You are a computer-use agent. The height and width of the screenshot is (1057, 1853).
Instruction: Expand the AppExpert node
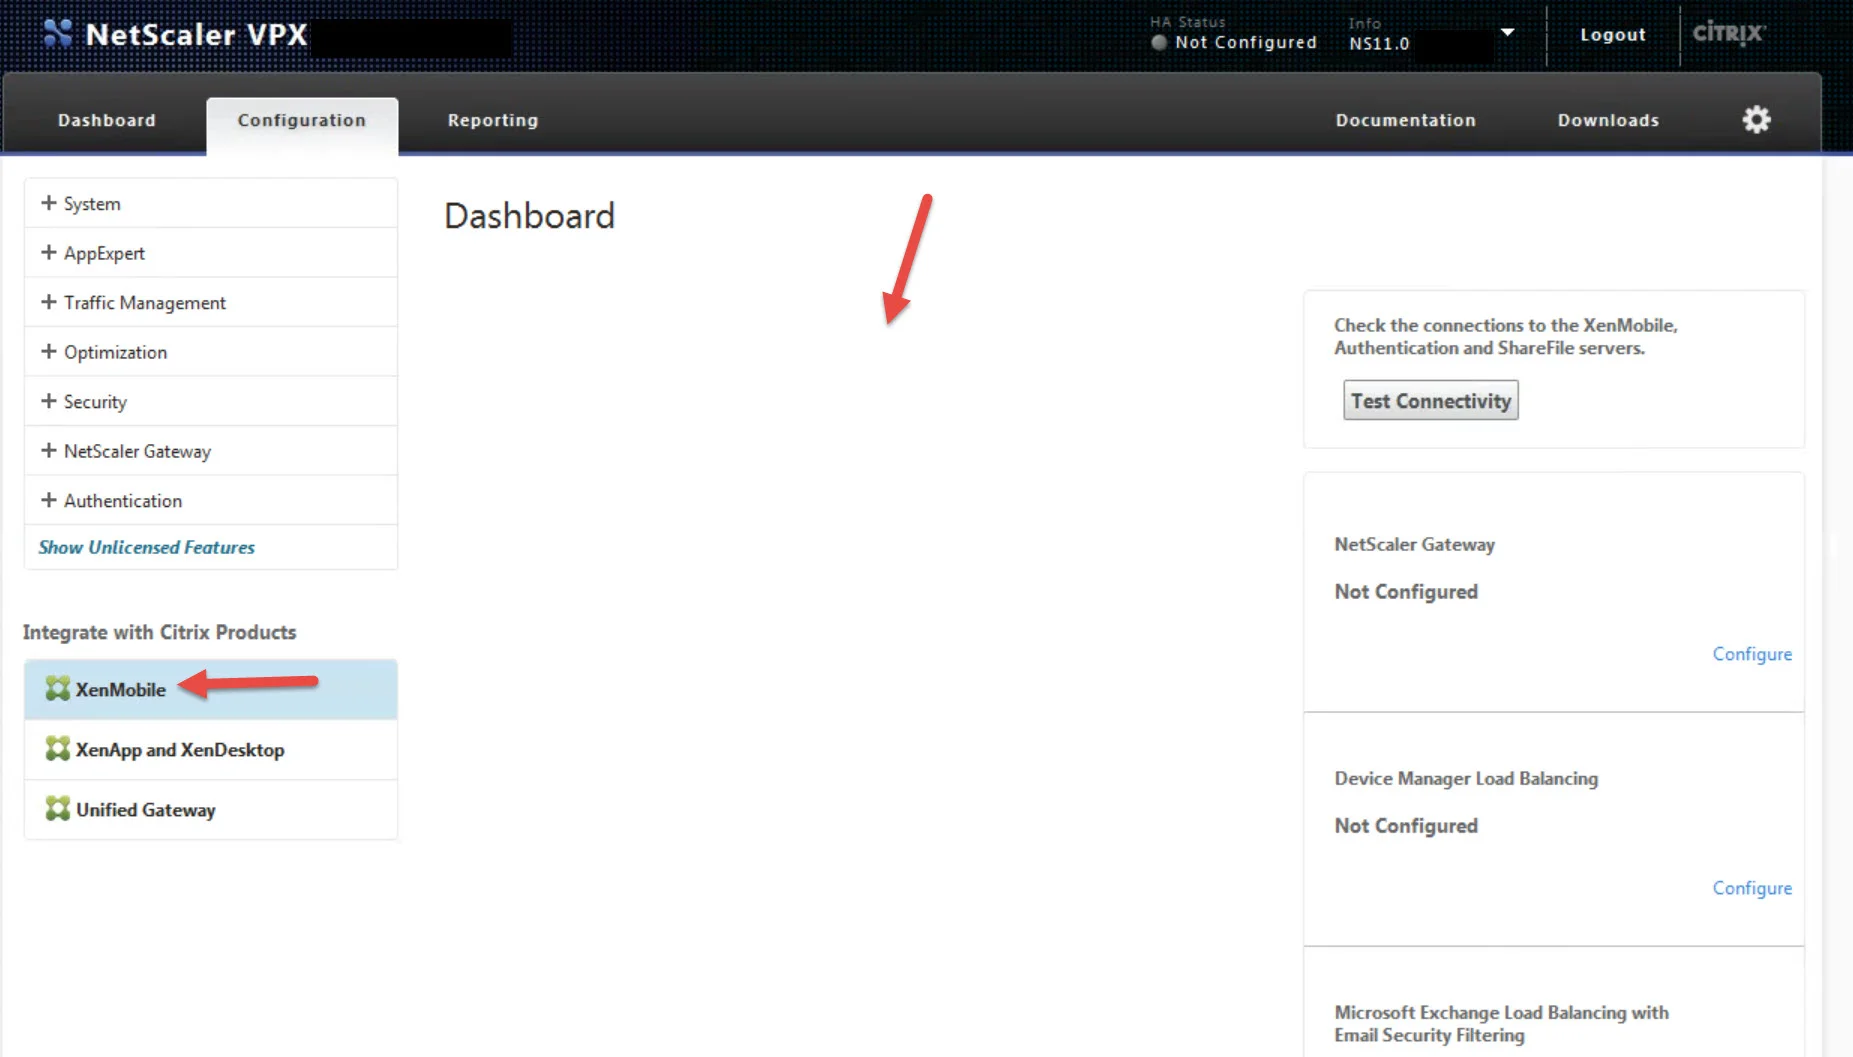coord(48,253)
